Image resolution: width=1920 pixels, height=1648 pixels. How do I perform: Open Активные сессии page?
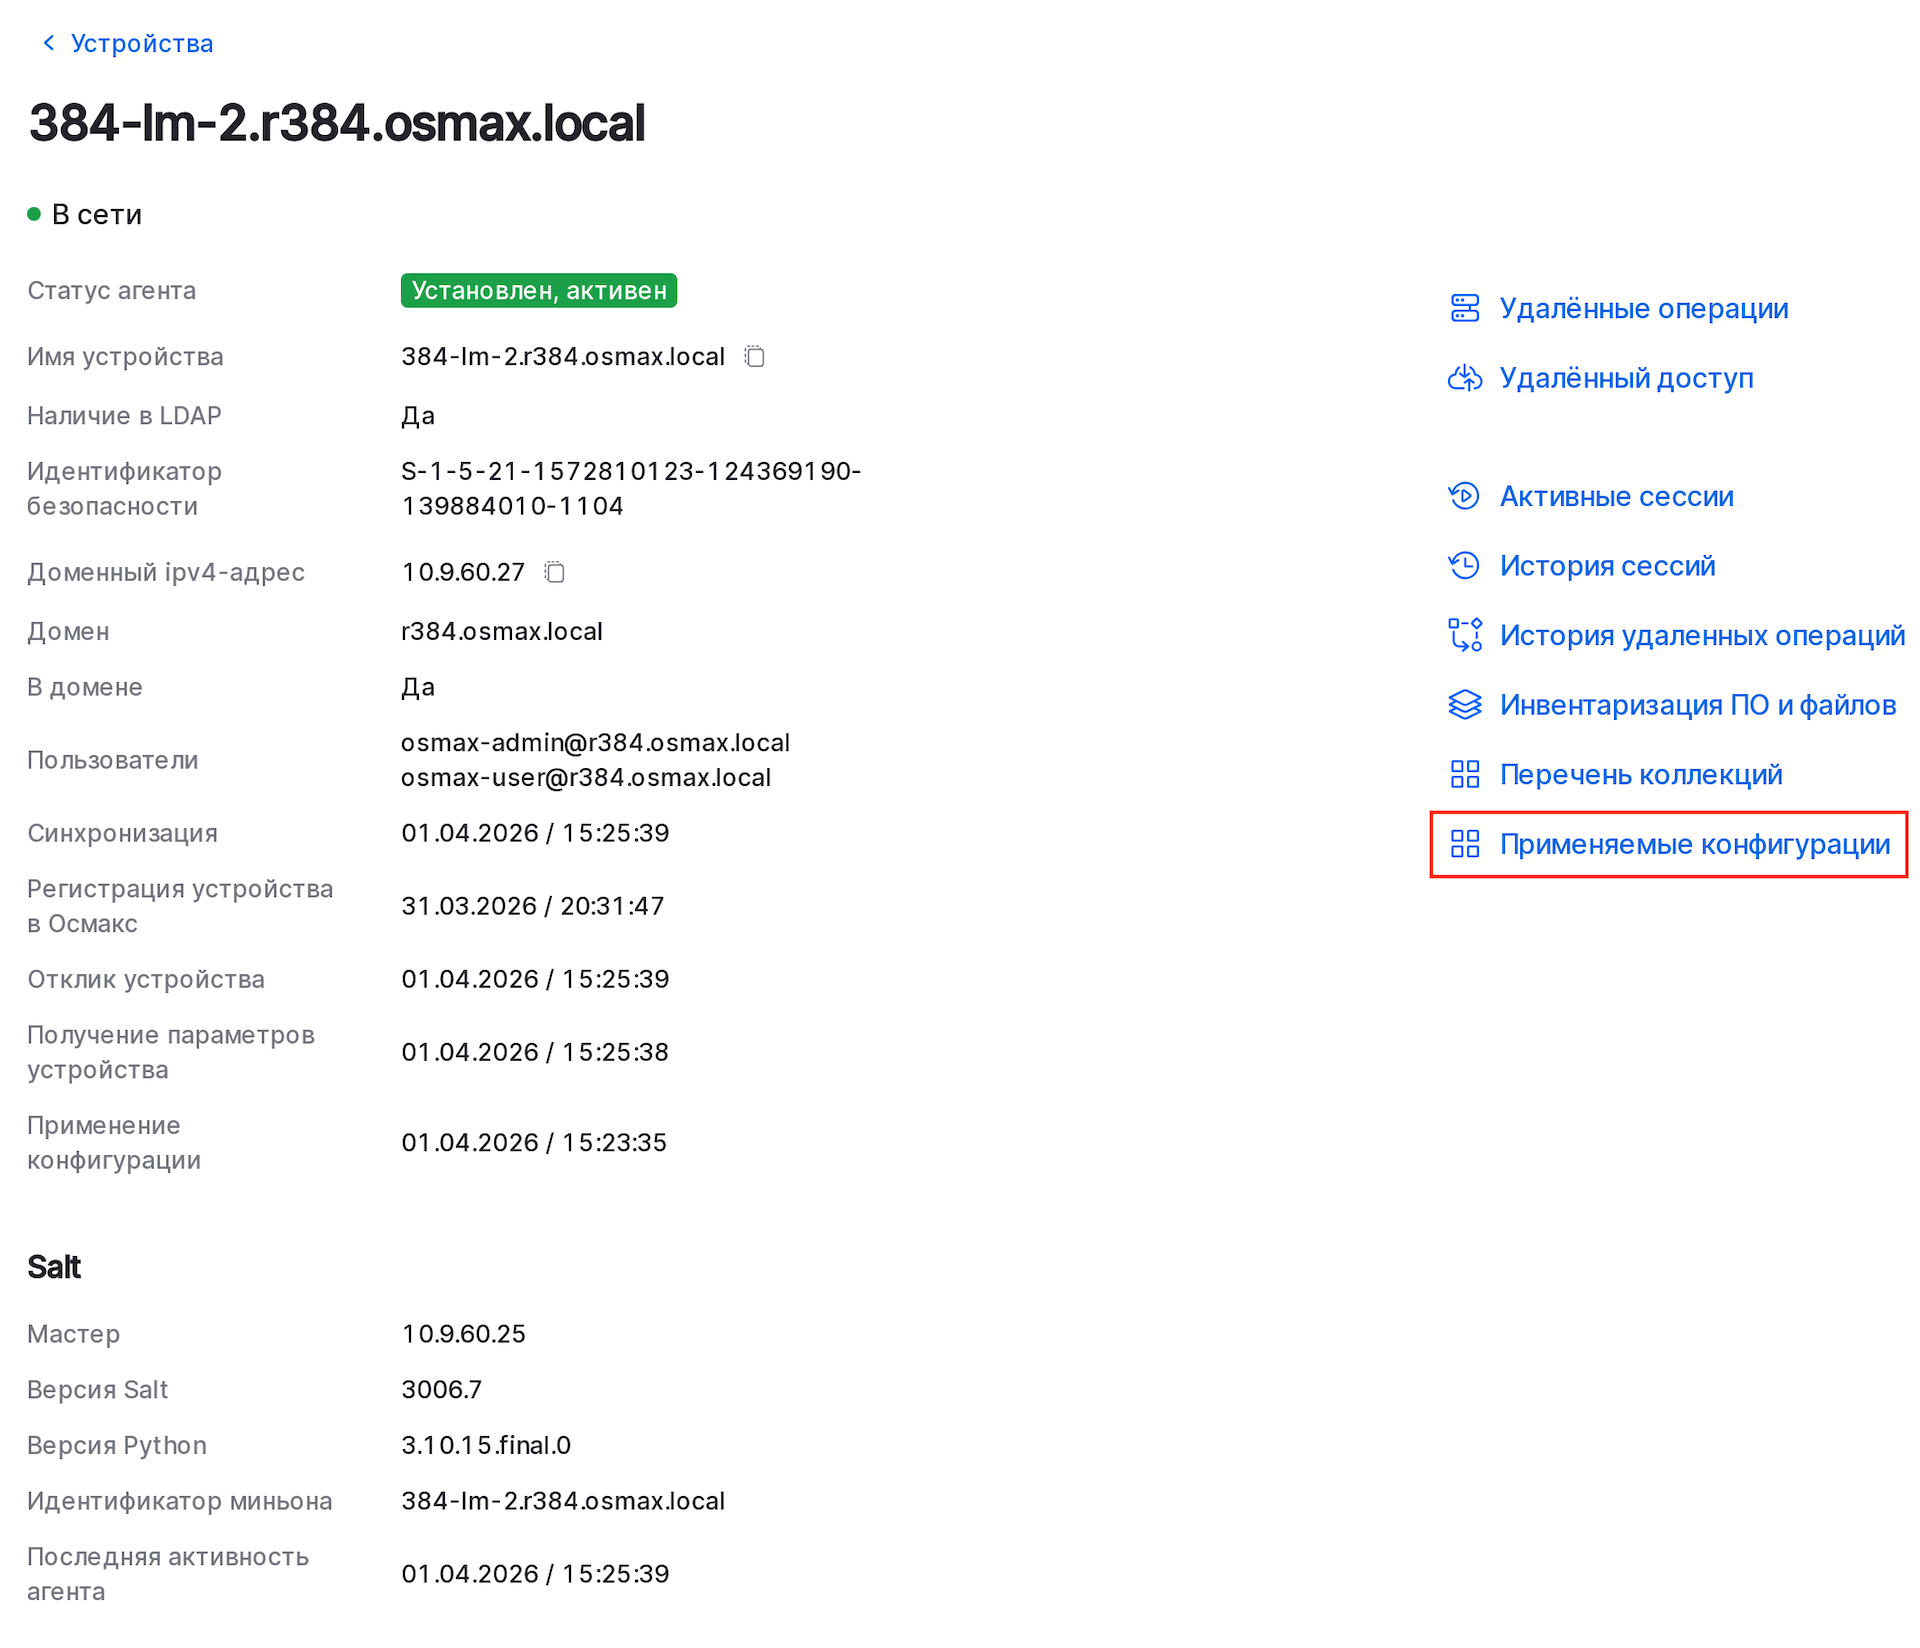coord(1616,496)
